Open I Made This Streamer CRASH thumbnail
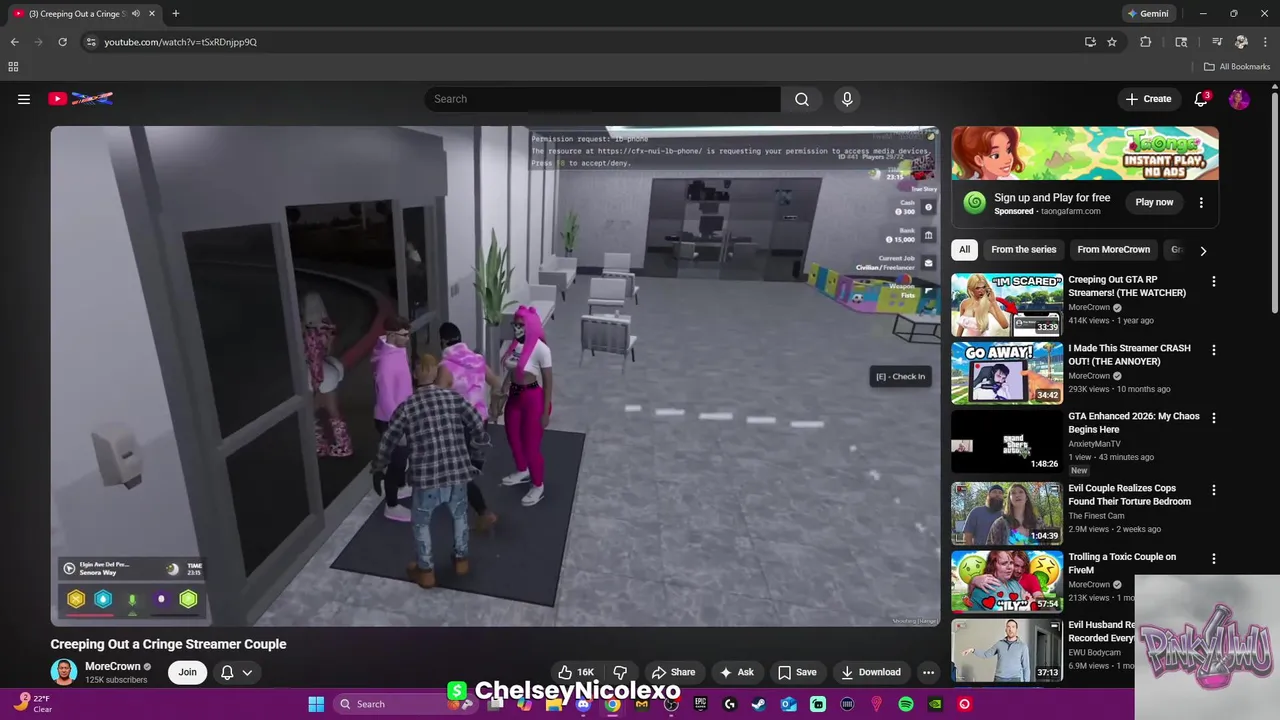 (1007, 373)
